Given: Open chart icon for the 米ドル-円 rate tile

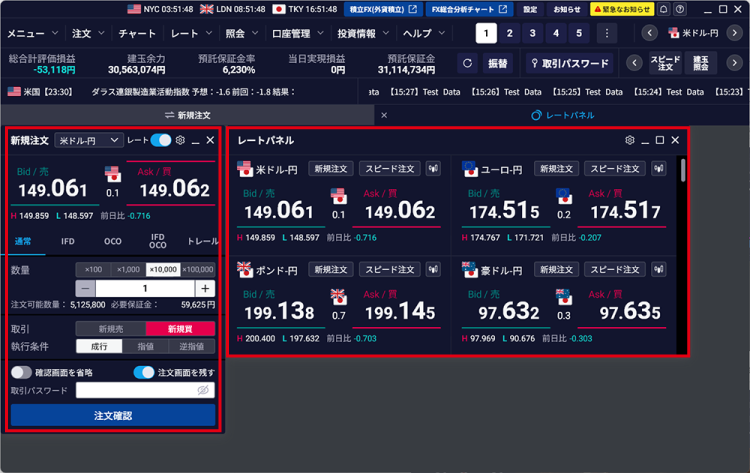Looking at the screenshot, I should pos(433,169).
